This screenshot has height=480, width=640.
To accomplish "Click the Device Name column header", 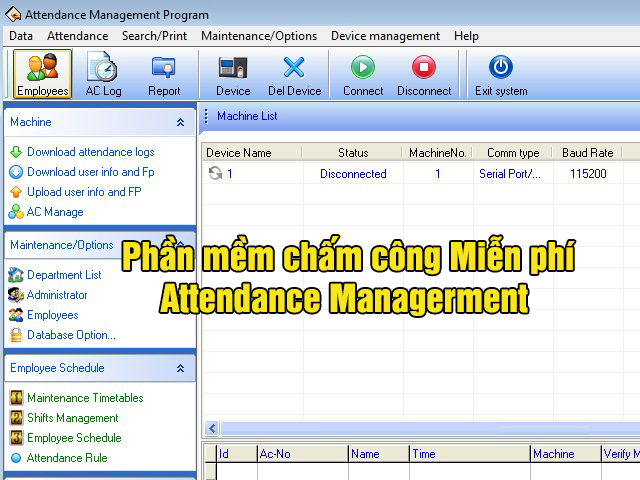I will click(x=252, y=153).
